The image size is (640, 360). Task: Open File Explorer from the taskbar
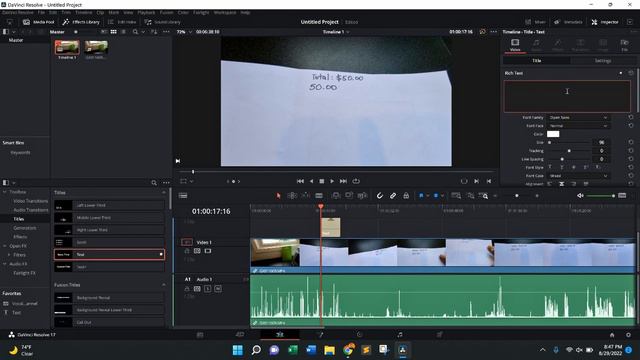[x=329, y=350]
